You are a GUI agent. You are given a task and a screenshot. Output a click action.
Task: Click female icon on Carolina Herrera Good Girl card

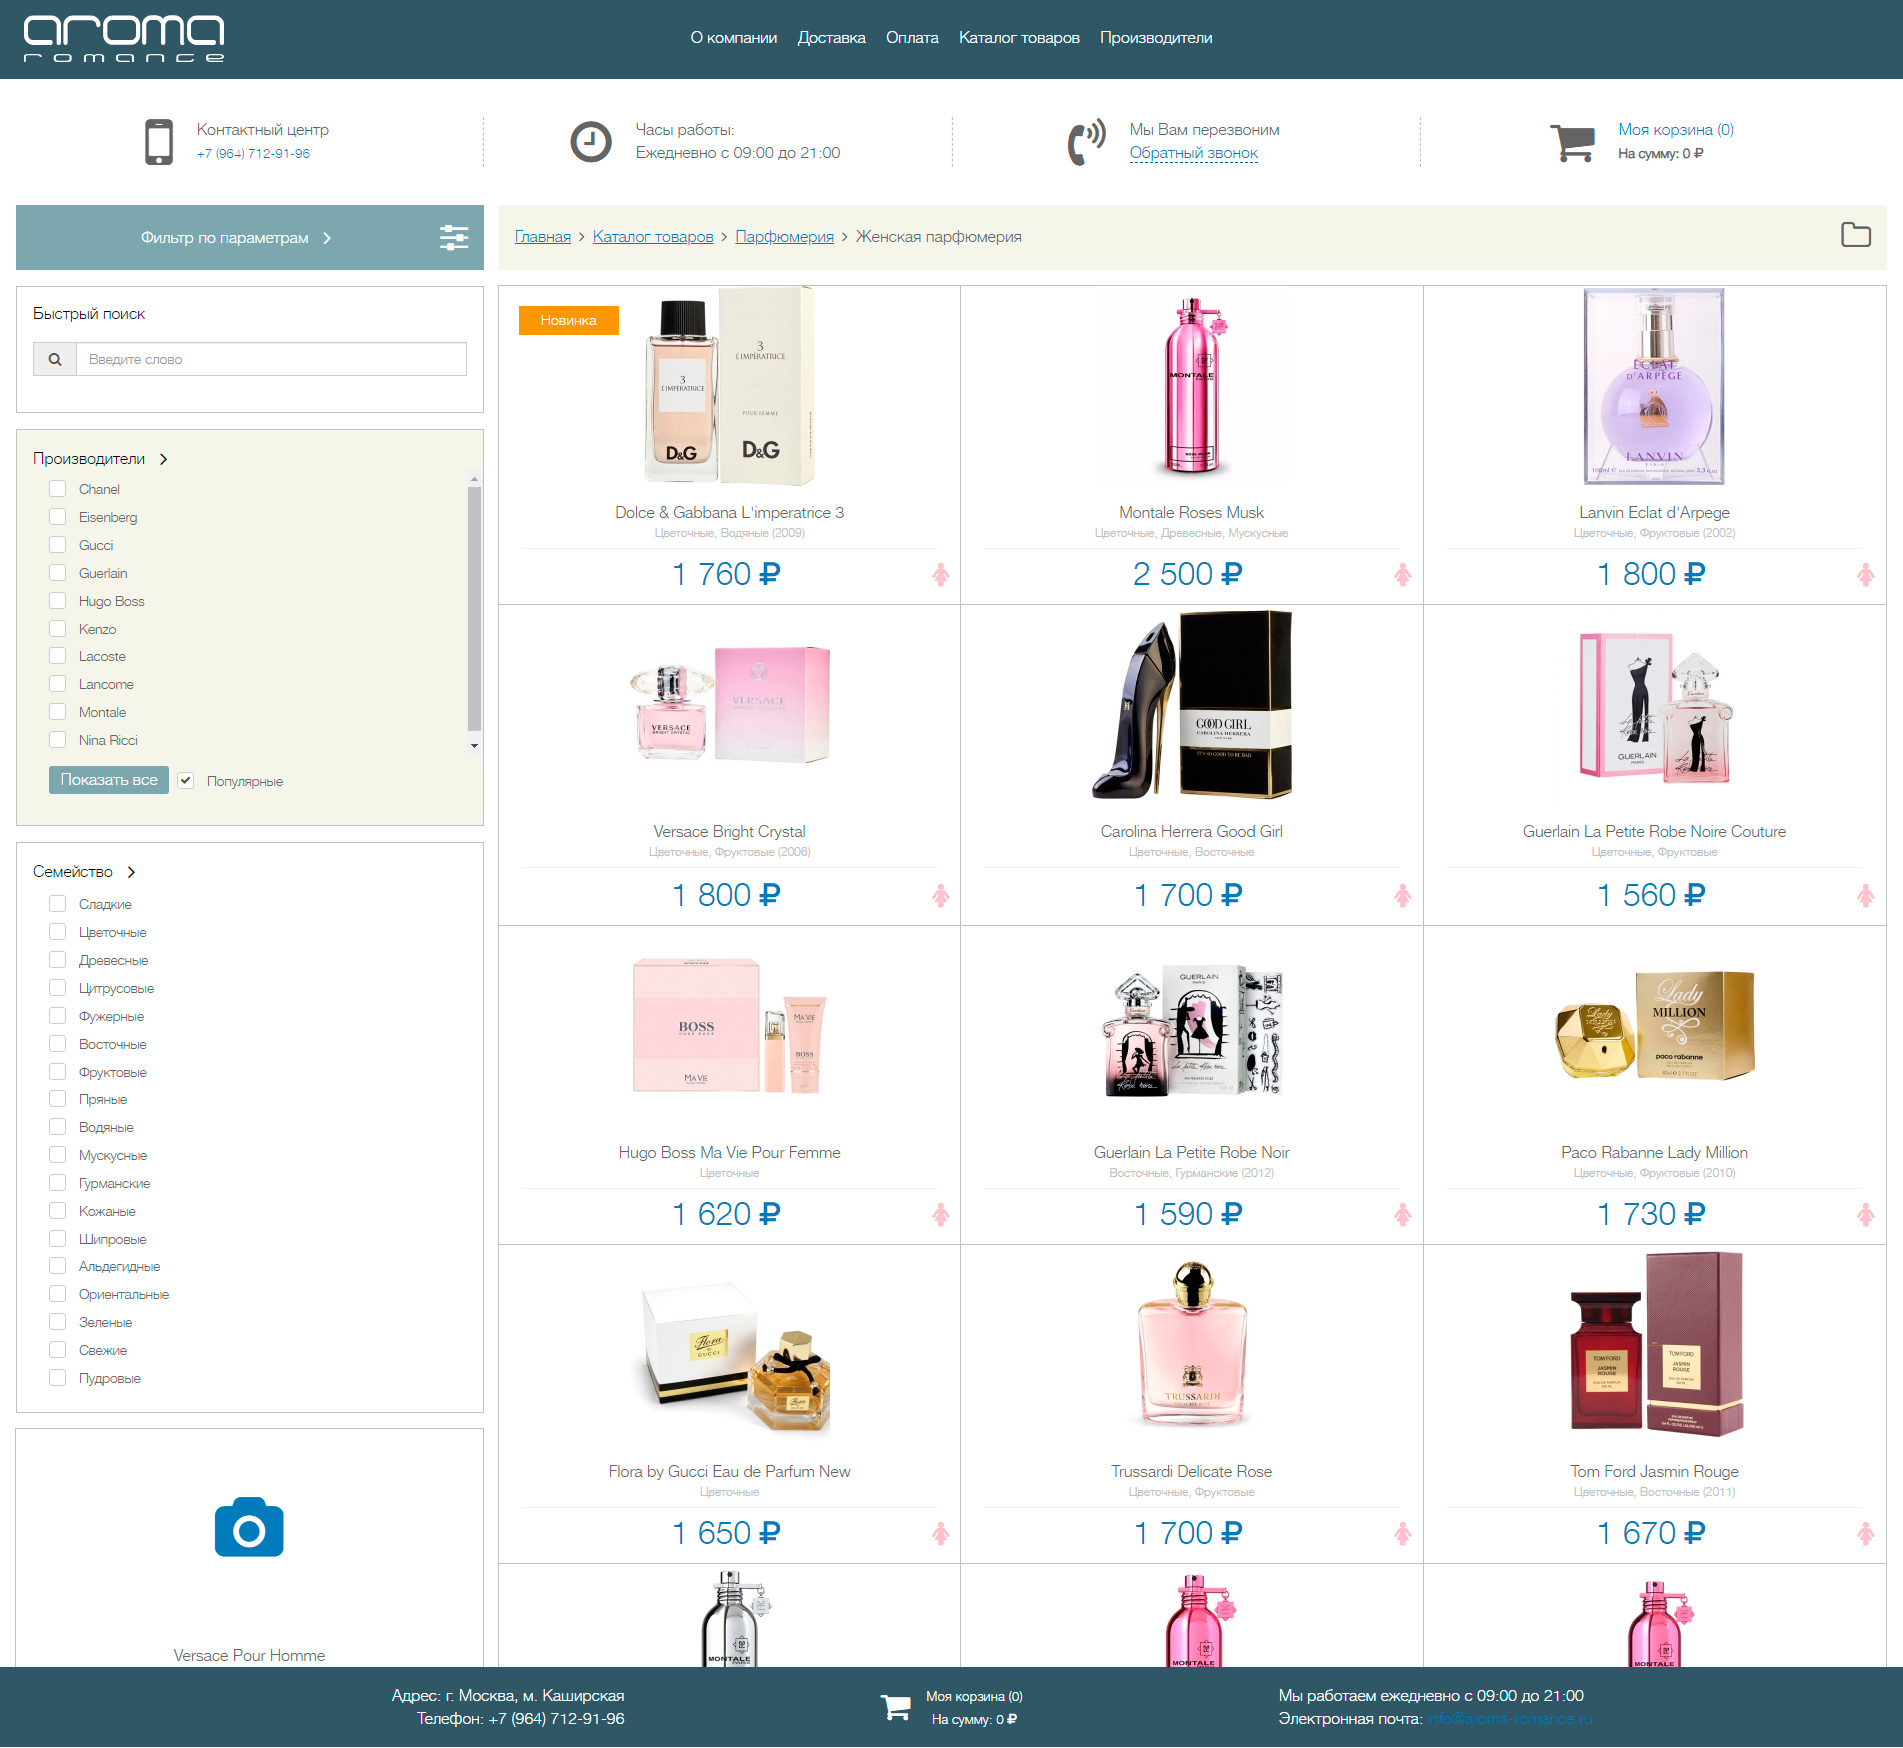[x=1403, y=896]
